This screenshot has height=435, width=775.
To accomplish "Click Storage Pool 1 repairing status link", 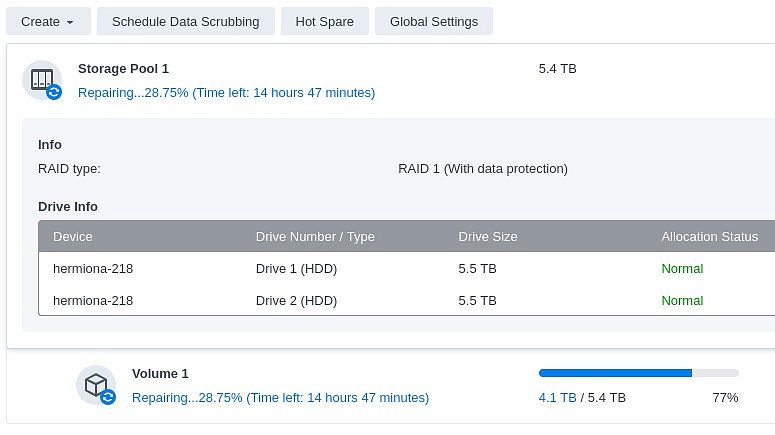I will (226, 93).
